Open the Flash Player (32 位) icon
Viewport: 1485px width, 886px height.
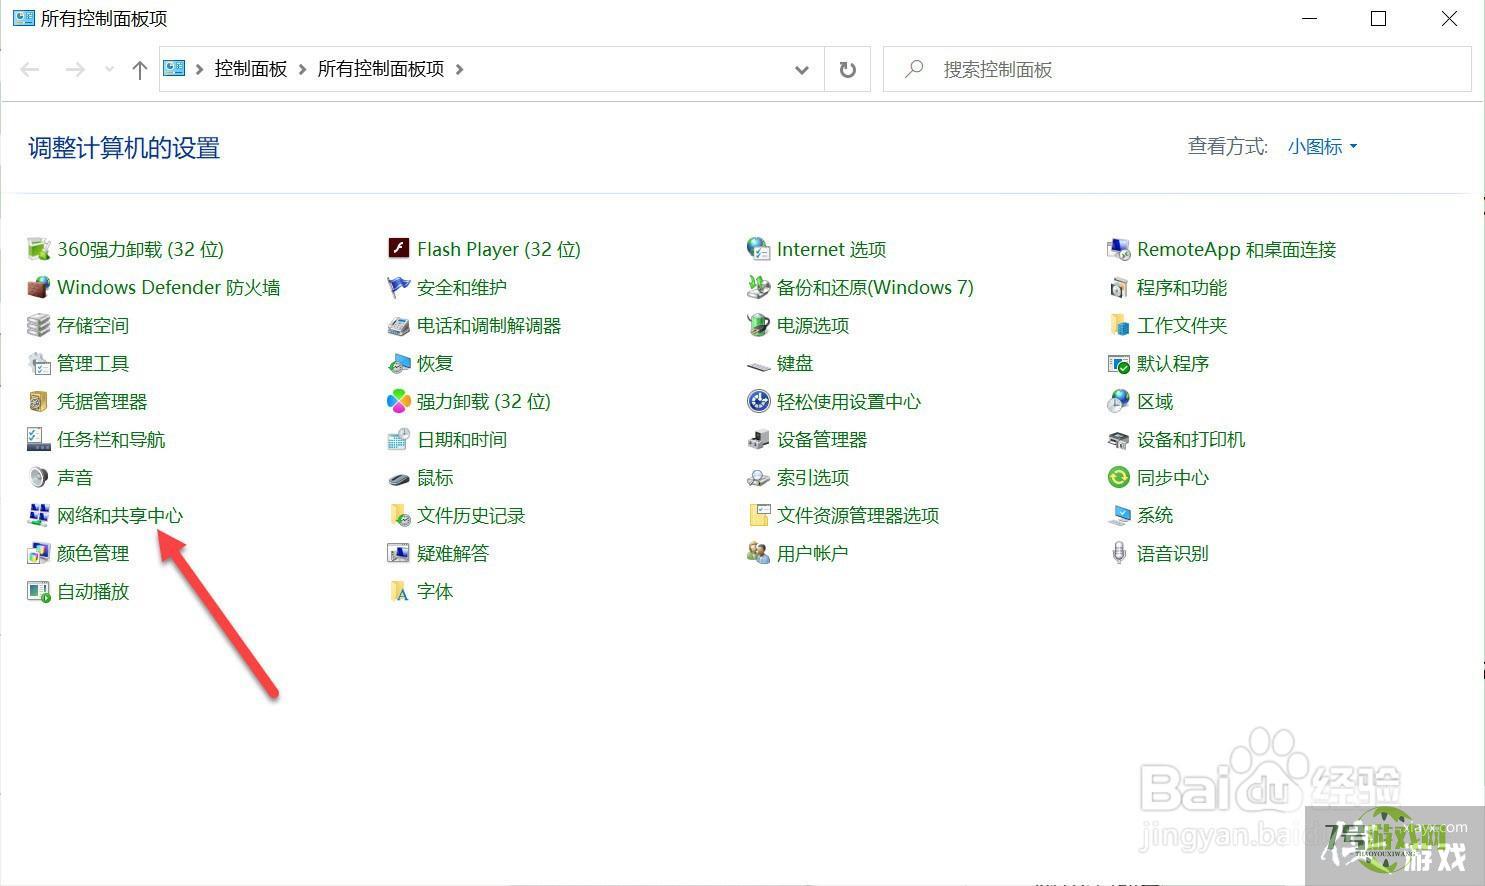[398, 249]
